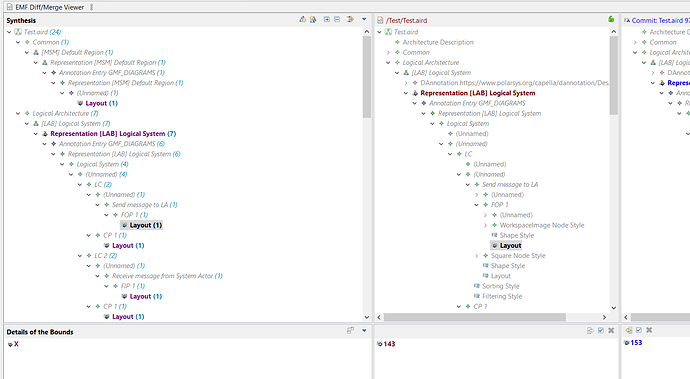Toggle the checkmark icon above value 153
The image size is (690, 379).
(639, 330)
